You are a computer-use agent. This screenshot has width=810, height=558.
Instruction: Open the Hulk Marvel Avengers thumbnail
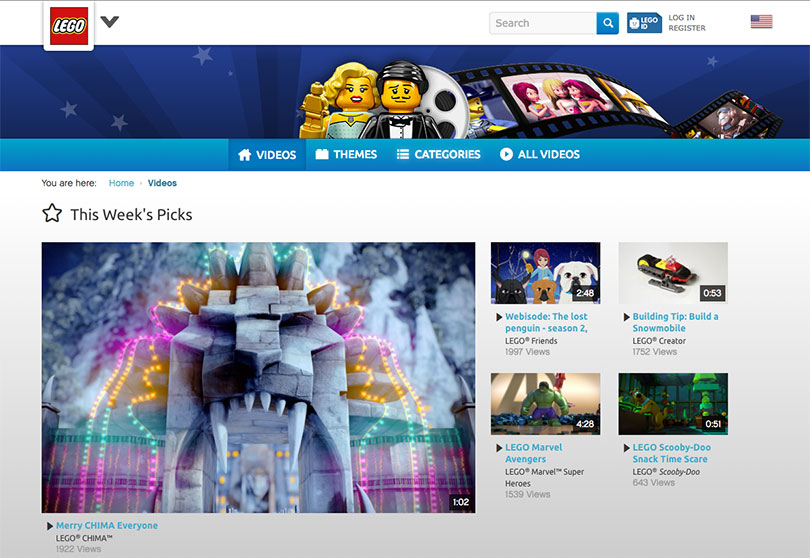tap(546, 404)
